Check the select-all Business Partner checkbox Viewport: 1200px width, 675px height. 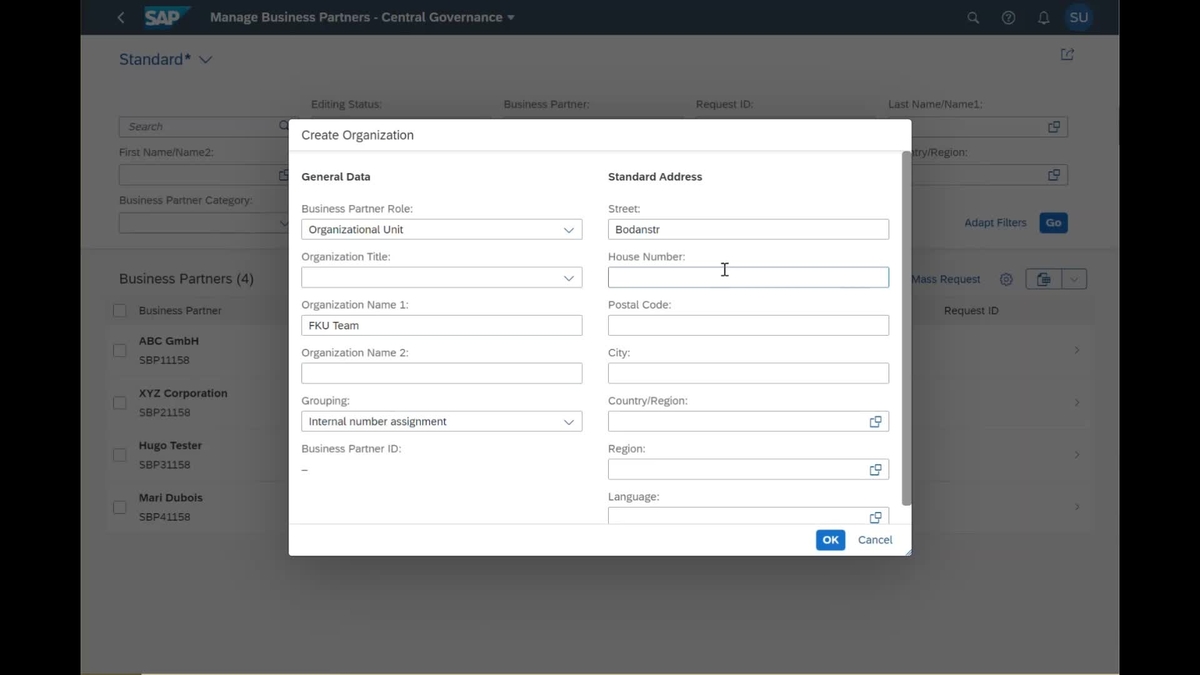(119, 310)
